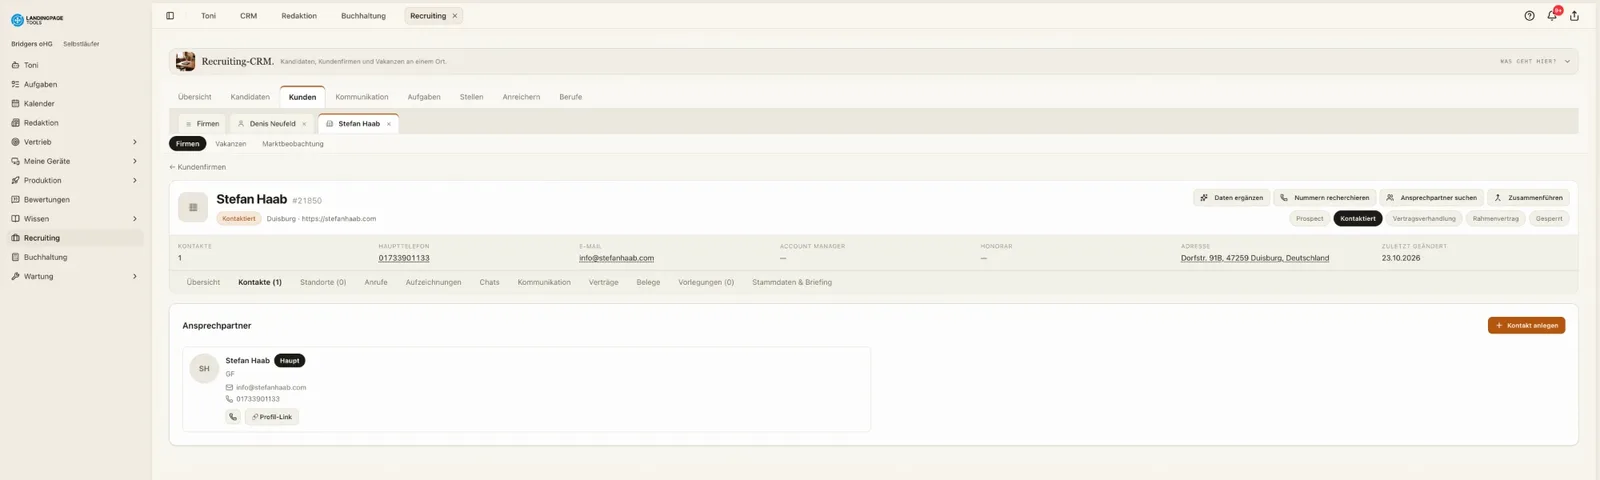The image size is (1600, 480).
Task: Click the Profil-Link button
Action: click(x=272, y=417)
